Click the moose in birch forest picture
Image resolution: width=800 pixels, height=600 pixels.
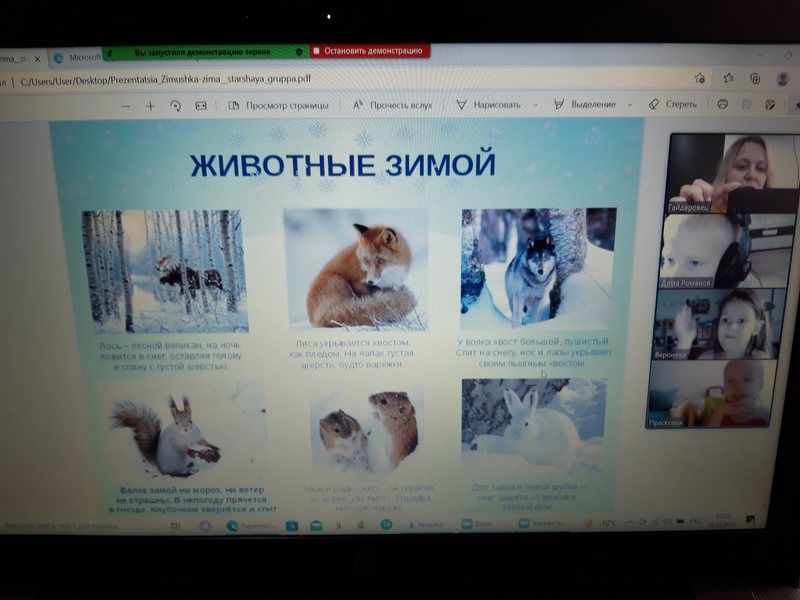[x=165, y=271]
